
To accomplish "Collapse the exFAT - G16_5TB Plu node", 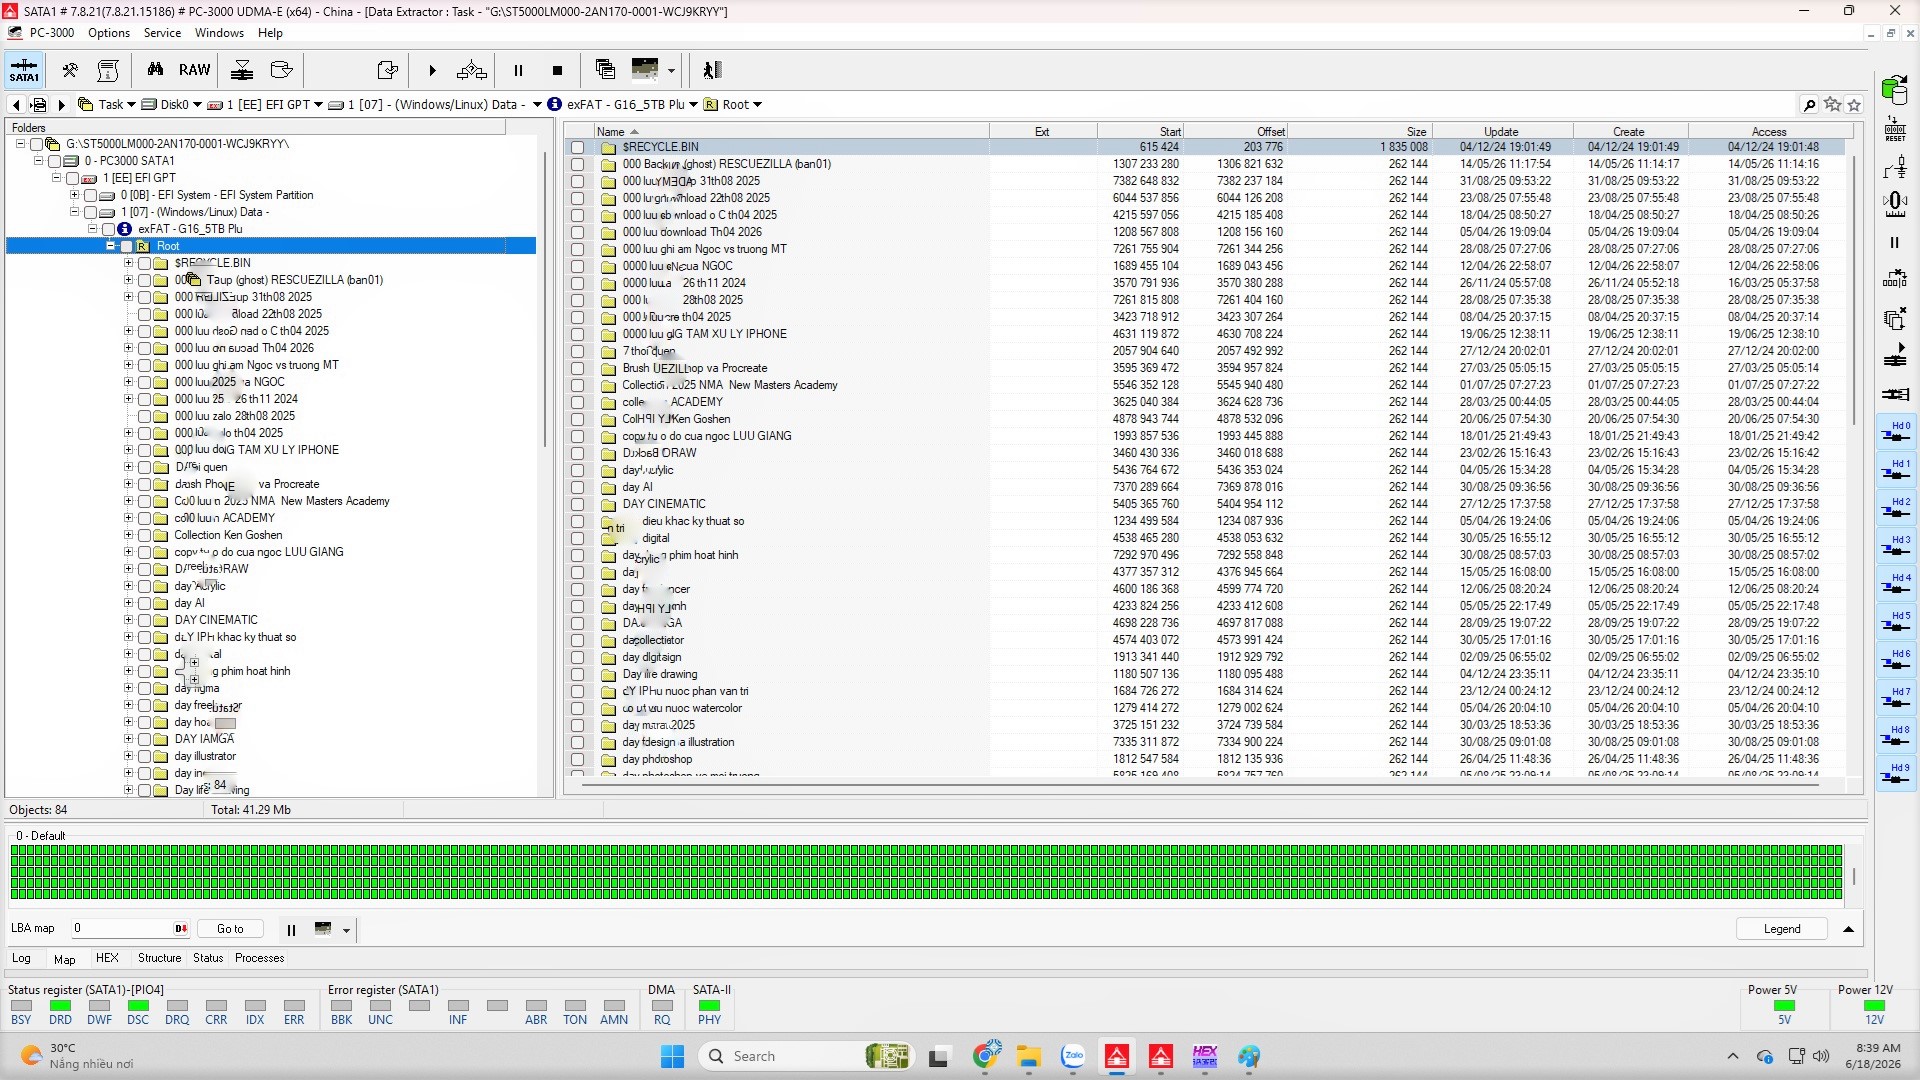I will (x=92, y=229).
